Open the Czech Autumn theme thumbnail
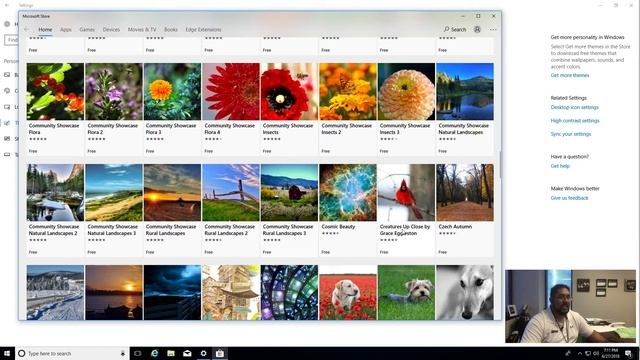Screen dimensions: 640x360 click(464, 193)
